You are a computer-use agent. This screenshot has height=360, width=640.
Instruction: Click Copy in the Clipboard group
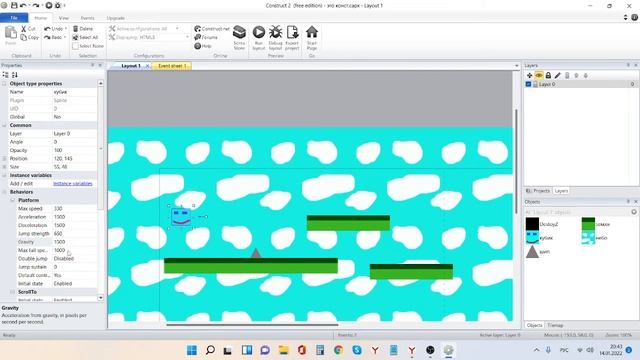point(29,38)
